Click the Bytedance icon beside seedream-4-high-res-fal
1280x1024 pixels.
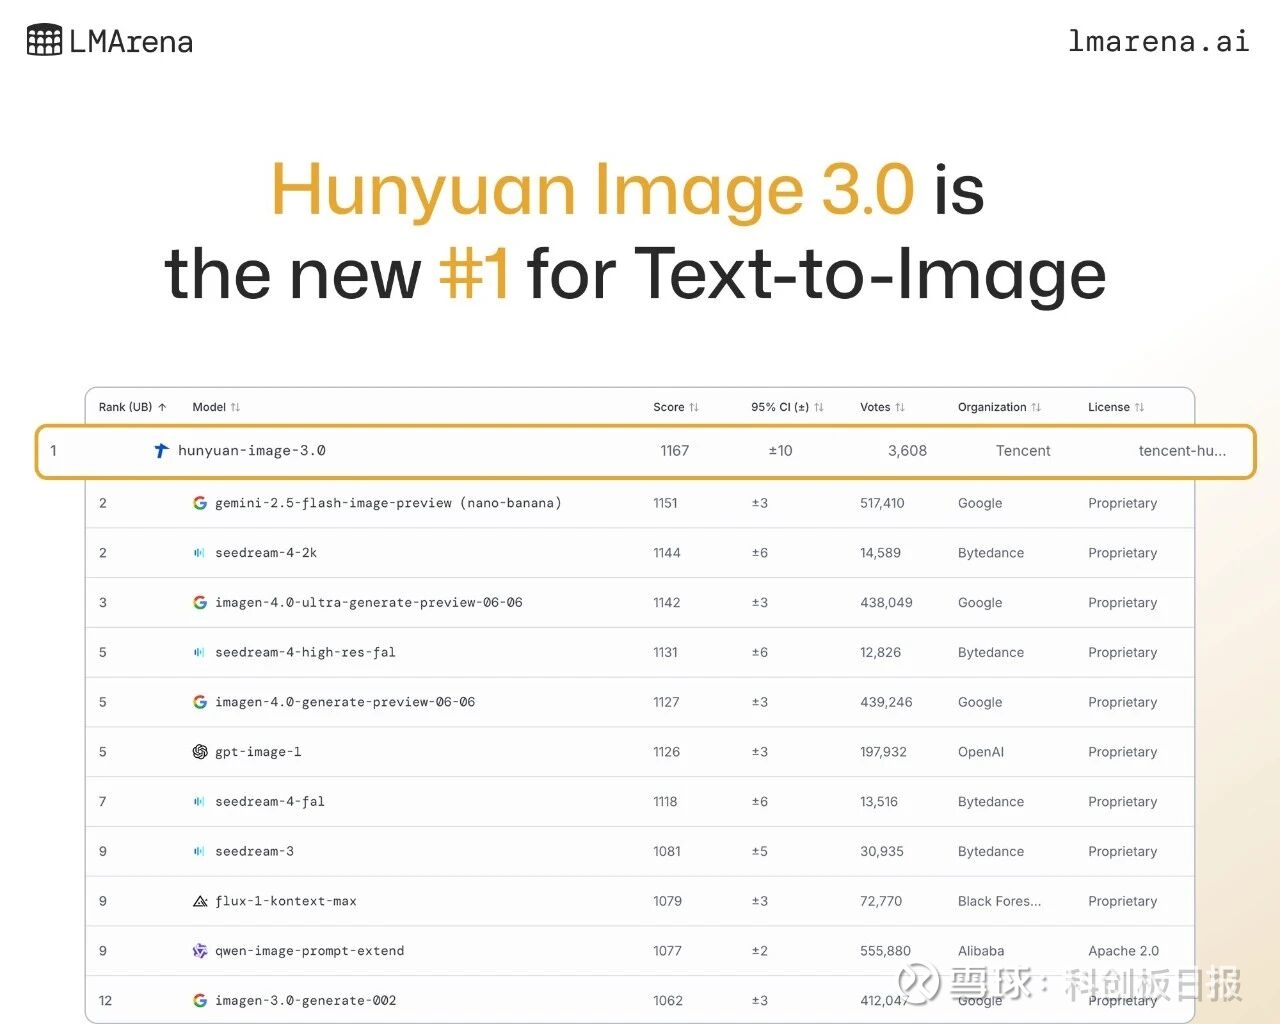pos(200,652)
